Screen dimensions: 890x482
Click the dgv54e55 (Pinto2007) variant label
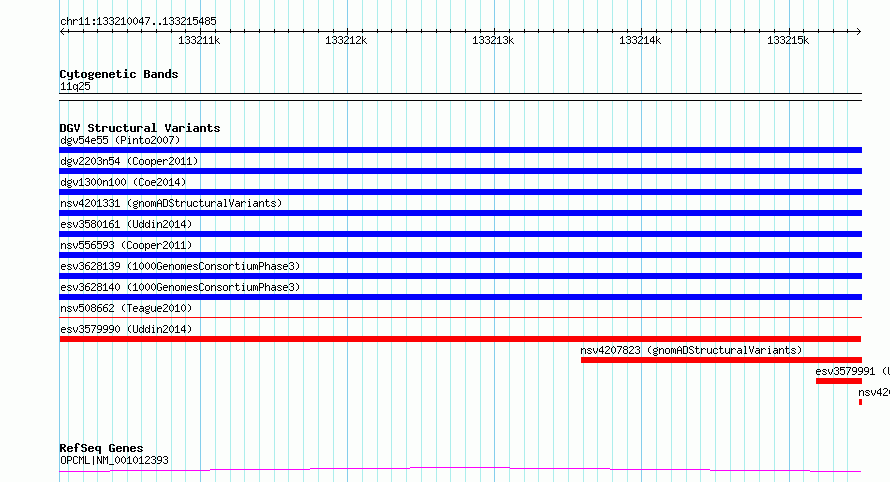[120, 140]
